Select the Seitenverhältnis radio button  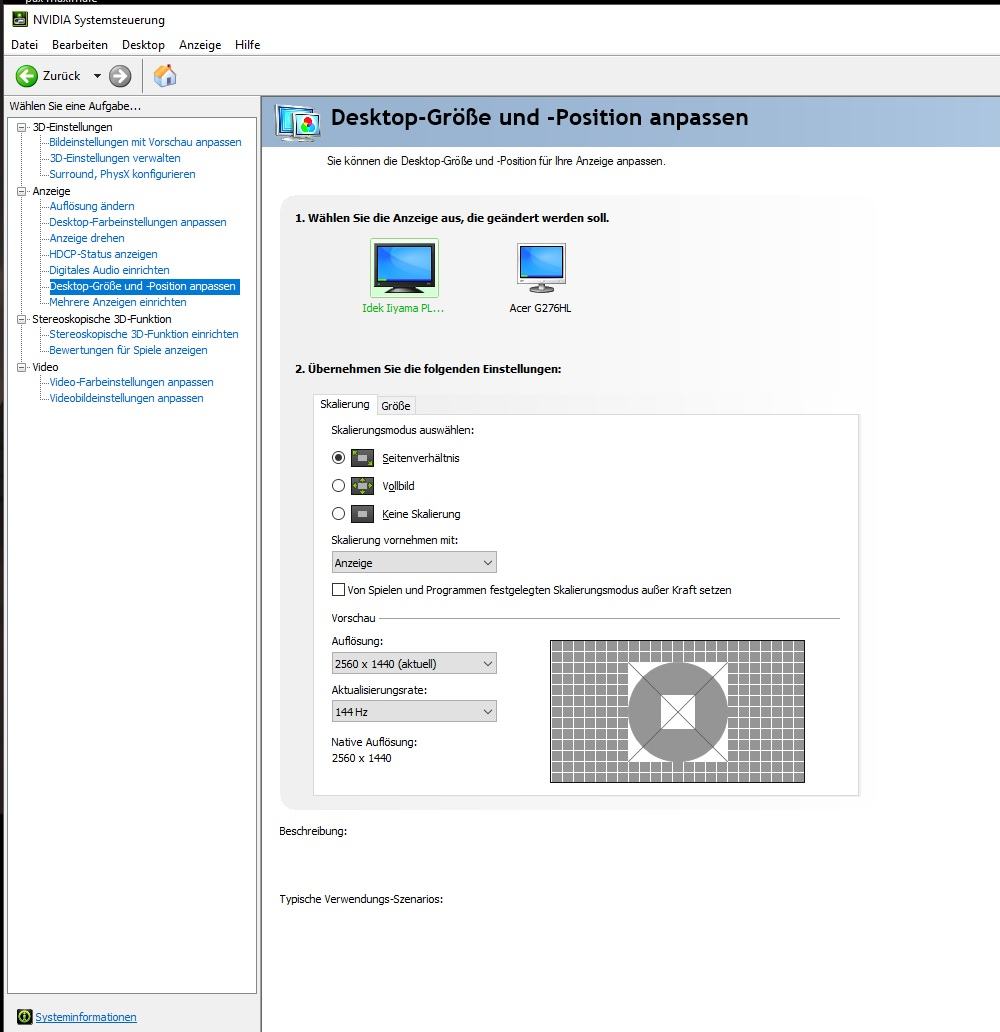pyautogui.click(x=338, y=457)
